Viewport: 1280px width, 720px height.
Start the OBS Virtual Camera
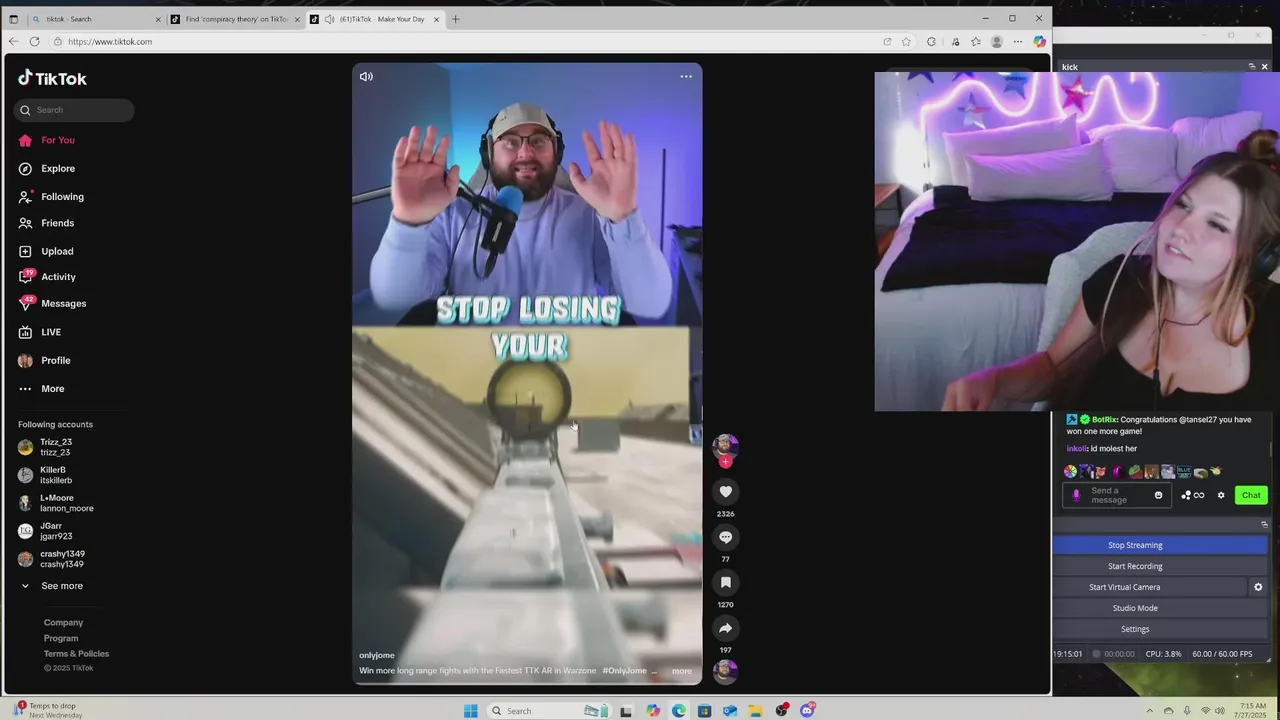[1124, 587]
